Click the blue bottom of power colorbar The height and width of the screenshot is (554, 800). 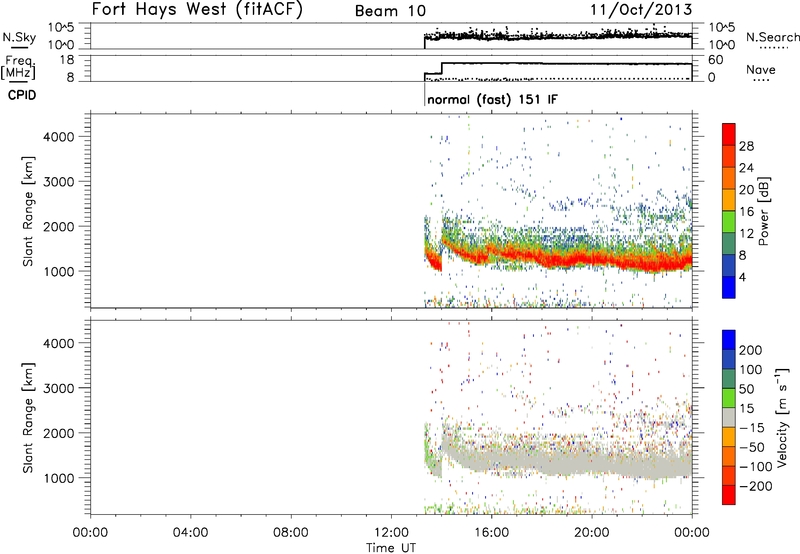(x=729, y=288)
